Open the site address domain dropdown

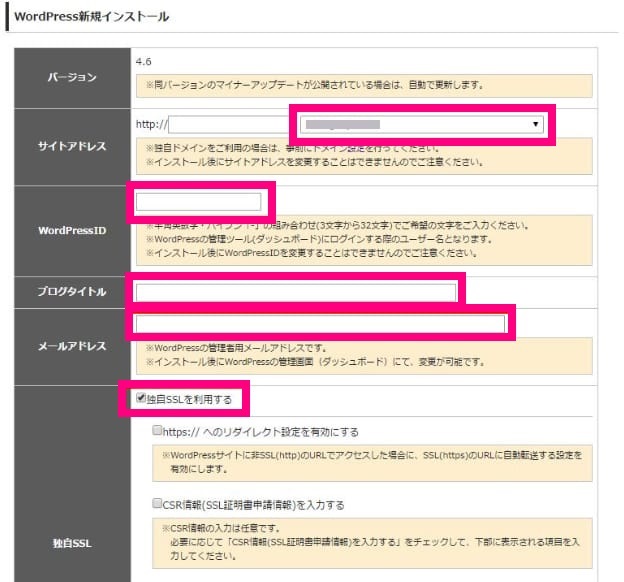(422, 125)
